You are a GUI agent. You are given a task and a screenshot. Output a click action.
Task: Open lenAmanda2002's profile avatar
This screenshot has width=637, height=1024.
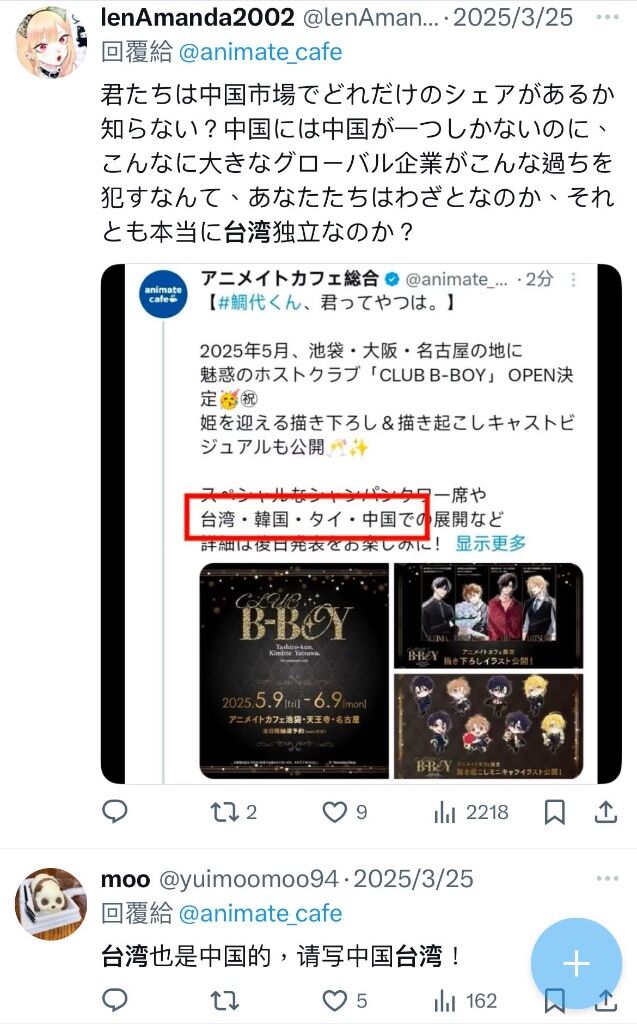click(51, 42)
